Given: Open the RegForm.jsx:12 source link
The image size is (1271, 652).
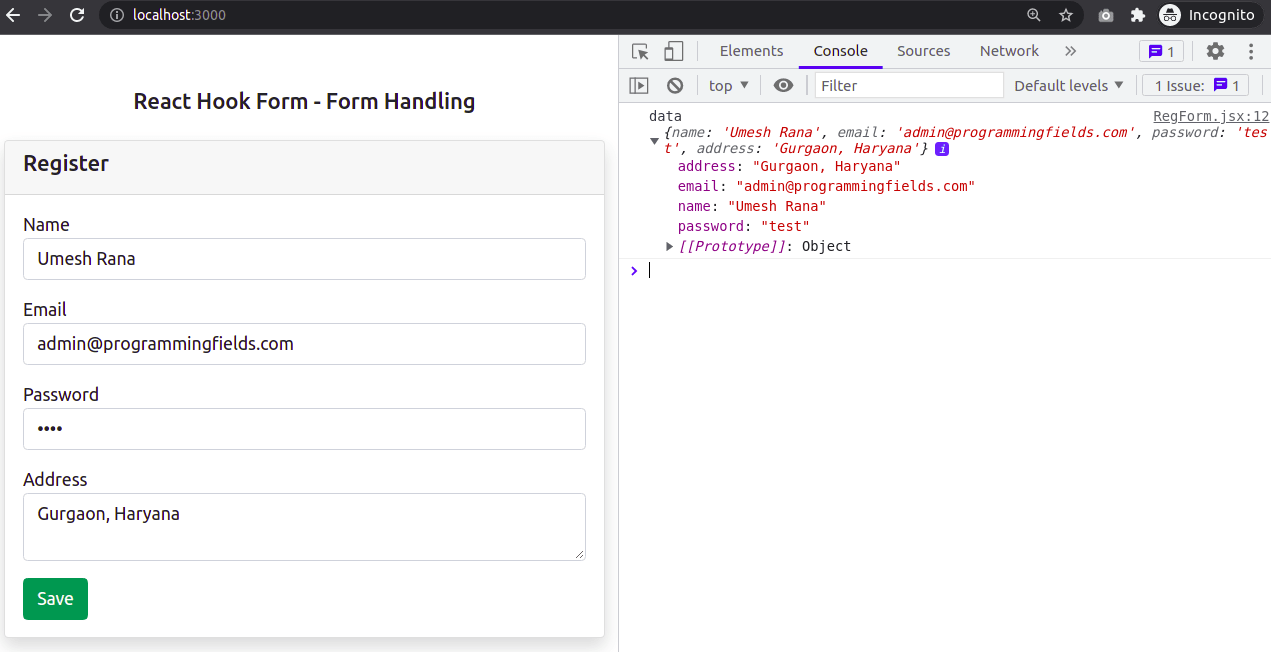Looking at the screenshot, I should (x=1210, y=116).
